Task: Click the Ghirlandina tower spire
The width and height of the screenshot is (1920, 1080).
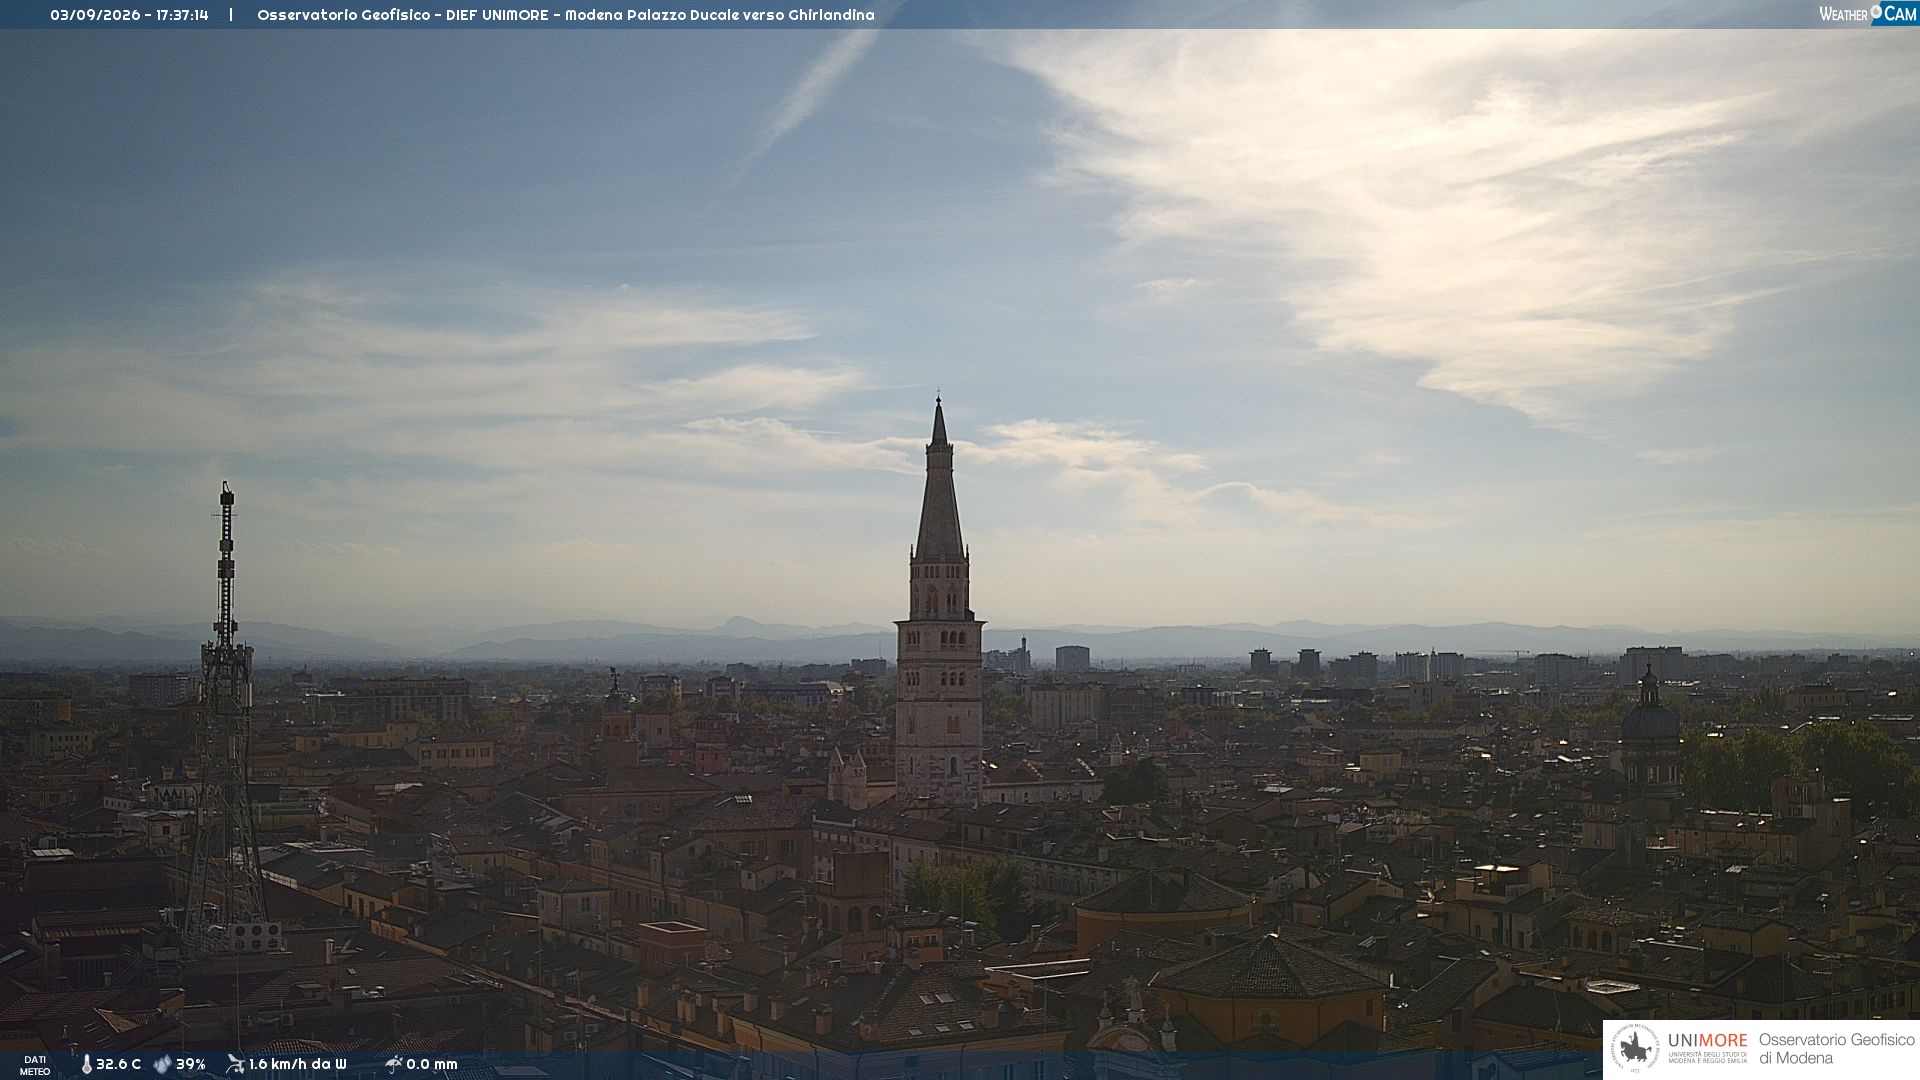Action: (939, 480)
